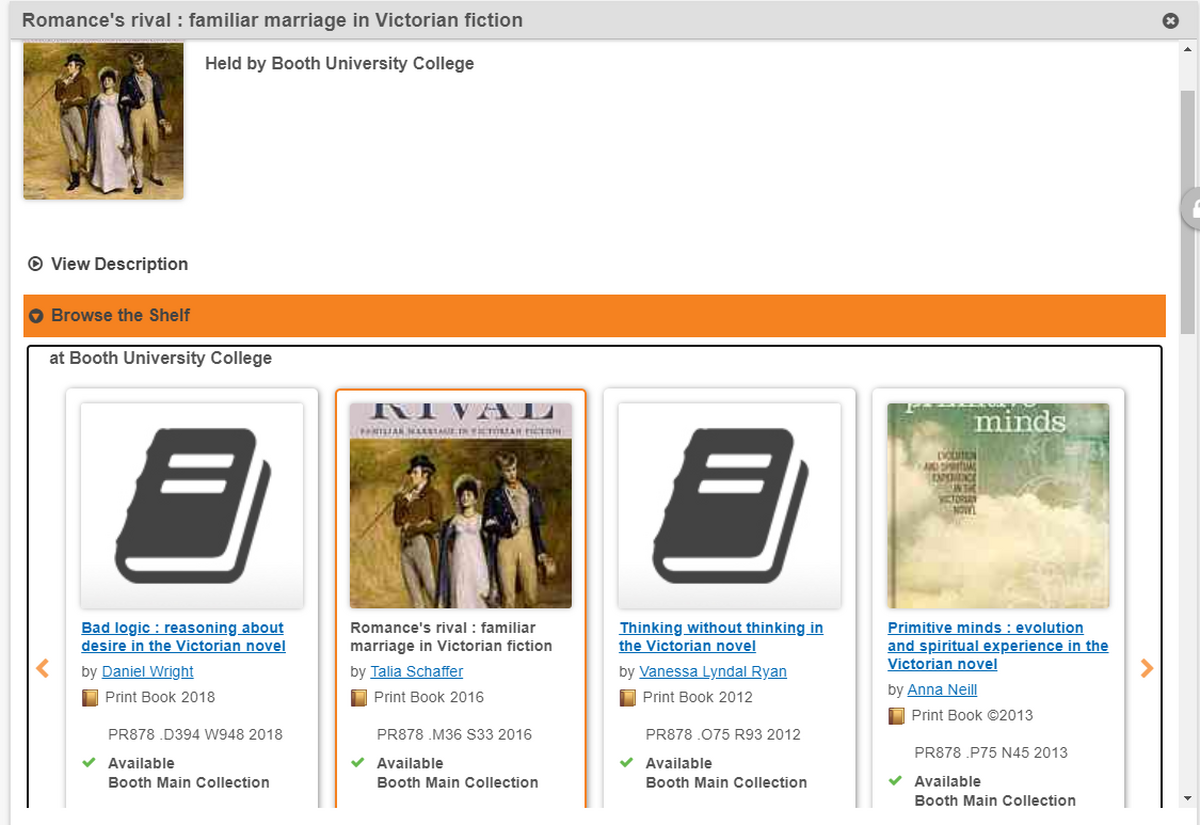Open author Daniel Wright link

point(148,672)
